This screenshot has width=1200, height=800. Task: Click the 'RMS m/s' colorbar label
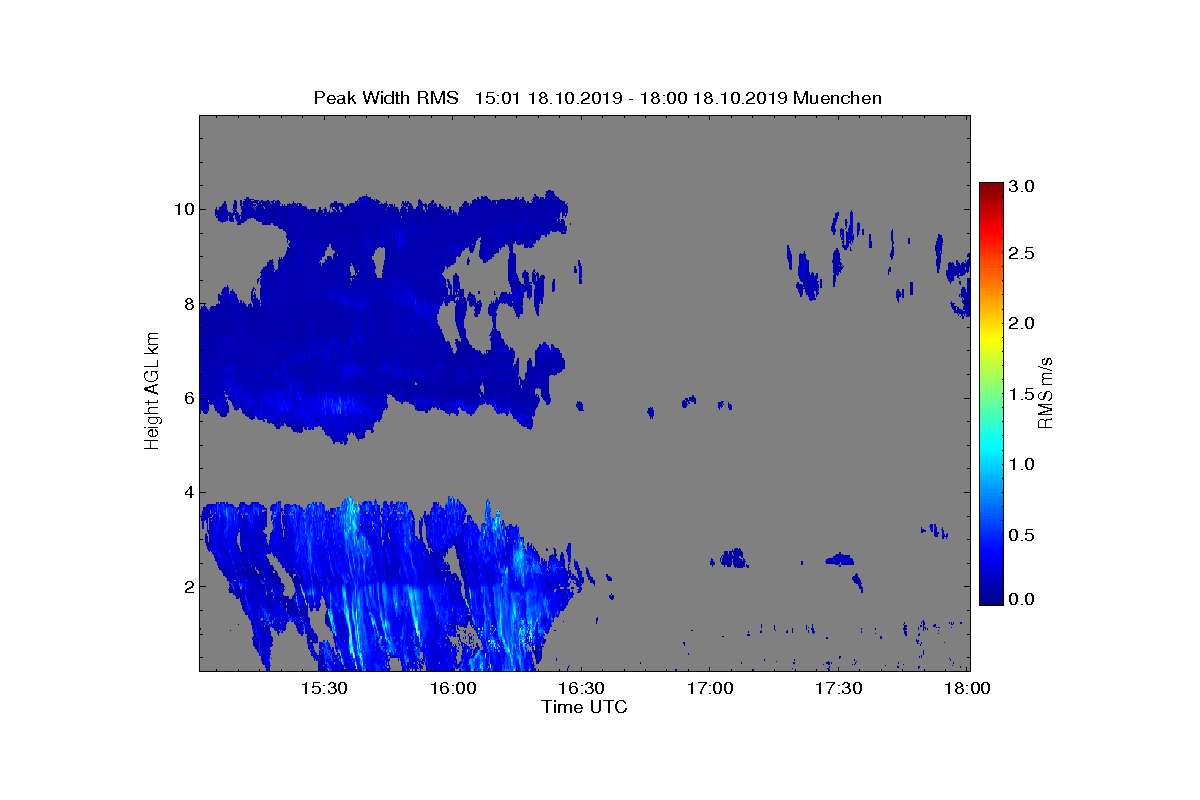[x=1045, y=392]
